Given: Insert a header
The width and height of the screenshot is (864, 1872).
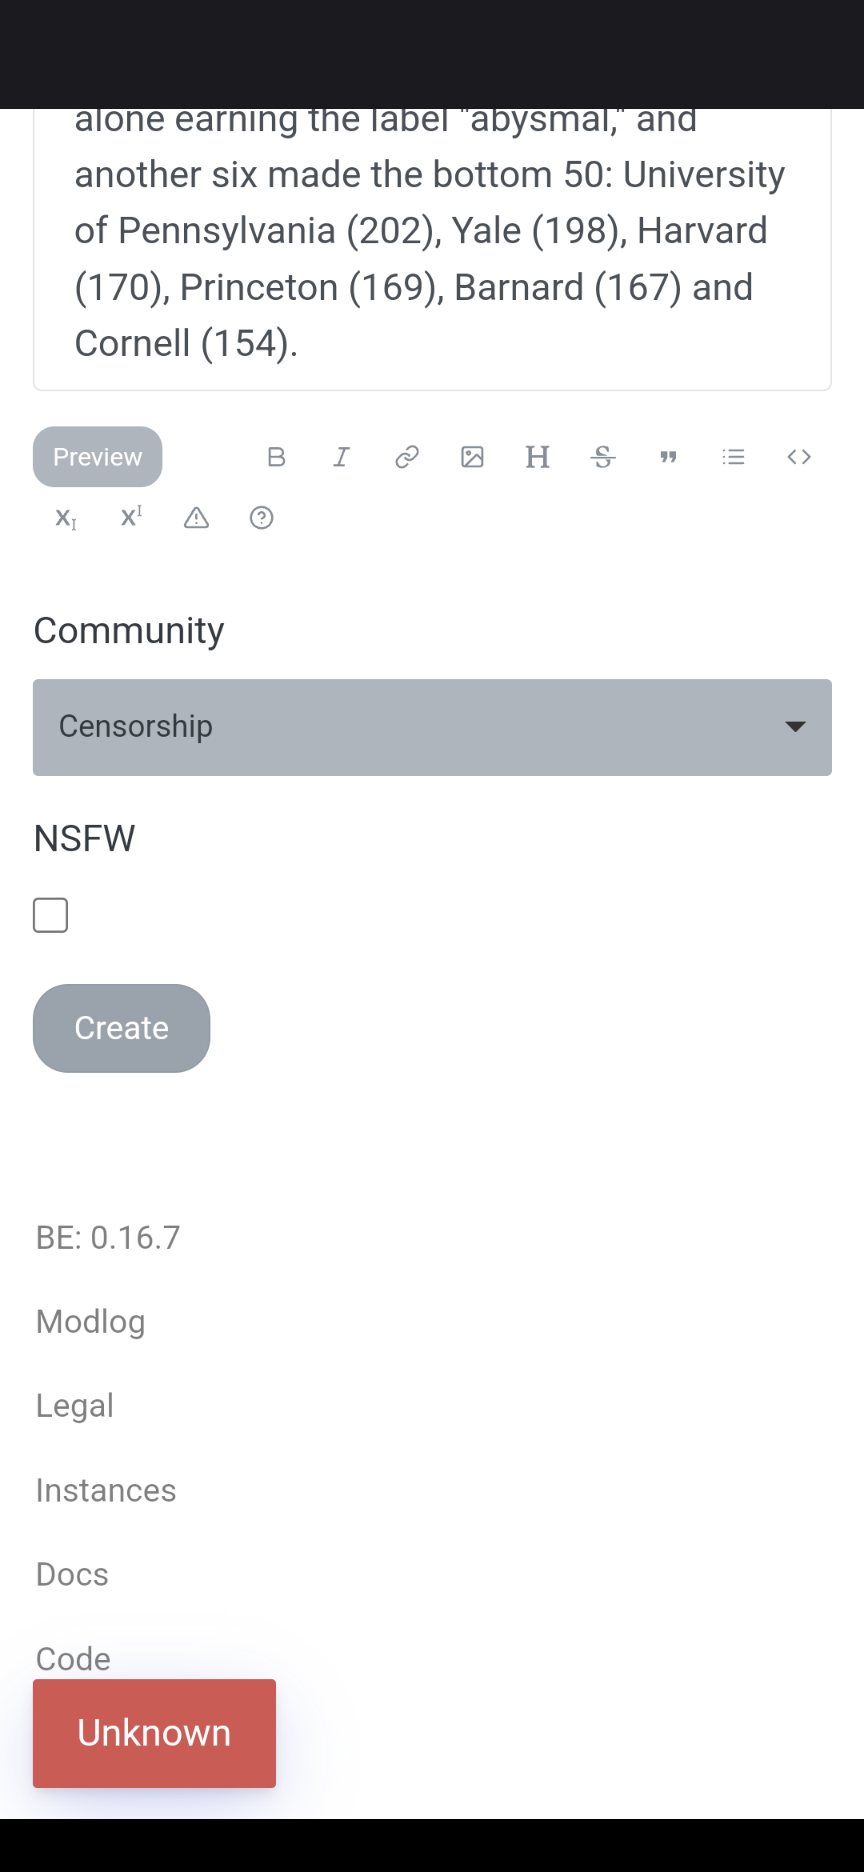Looking at the screenshot, I should [x=538, y=457].
